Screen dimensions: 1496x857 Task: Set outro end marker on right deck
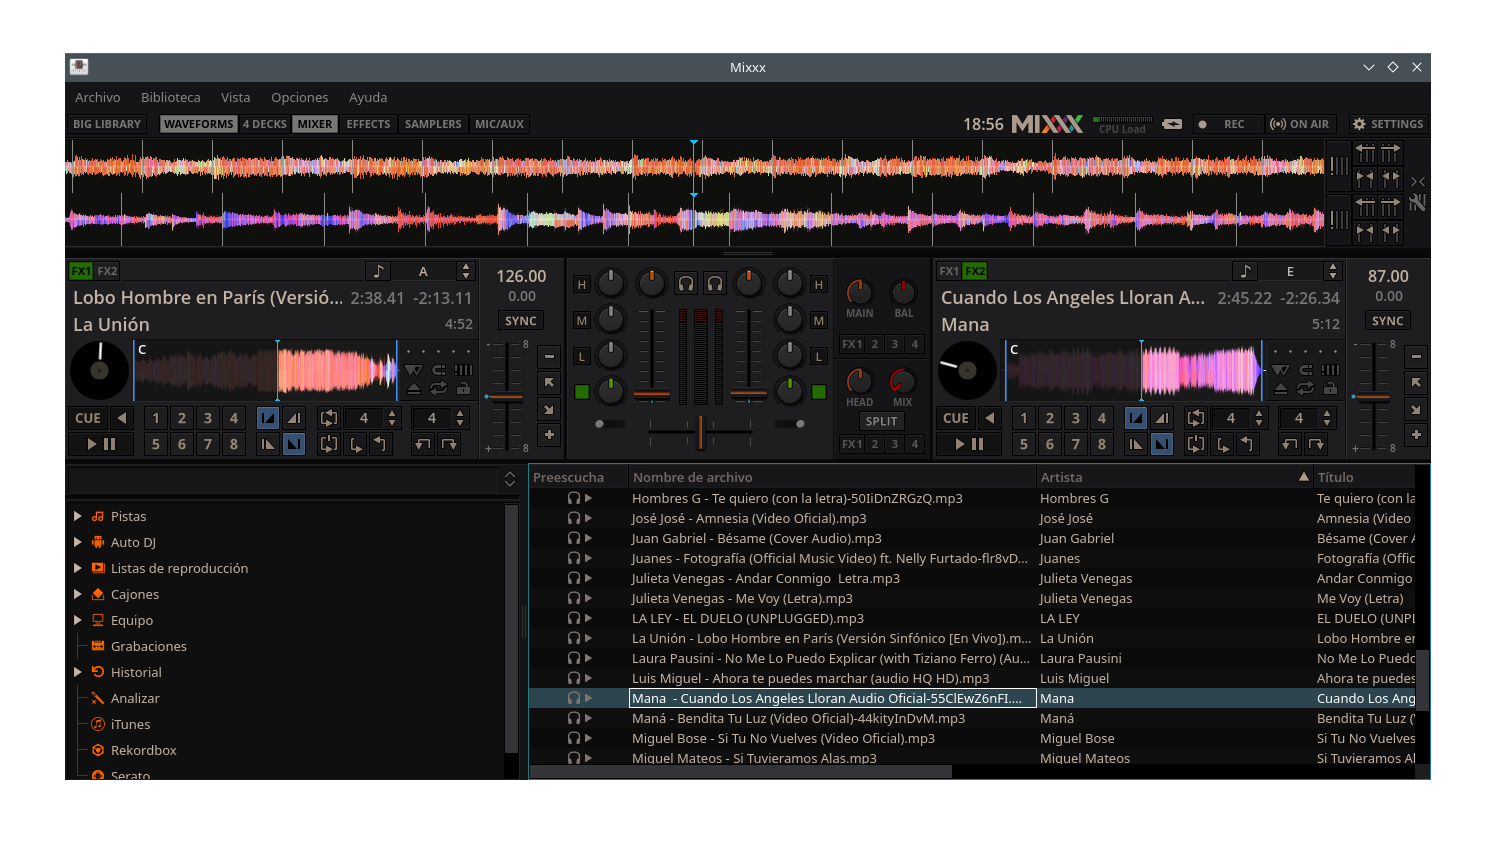point(1162,444)
